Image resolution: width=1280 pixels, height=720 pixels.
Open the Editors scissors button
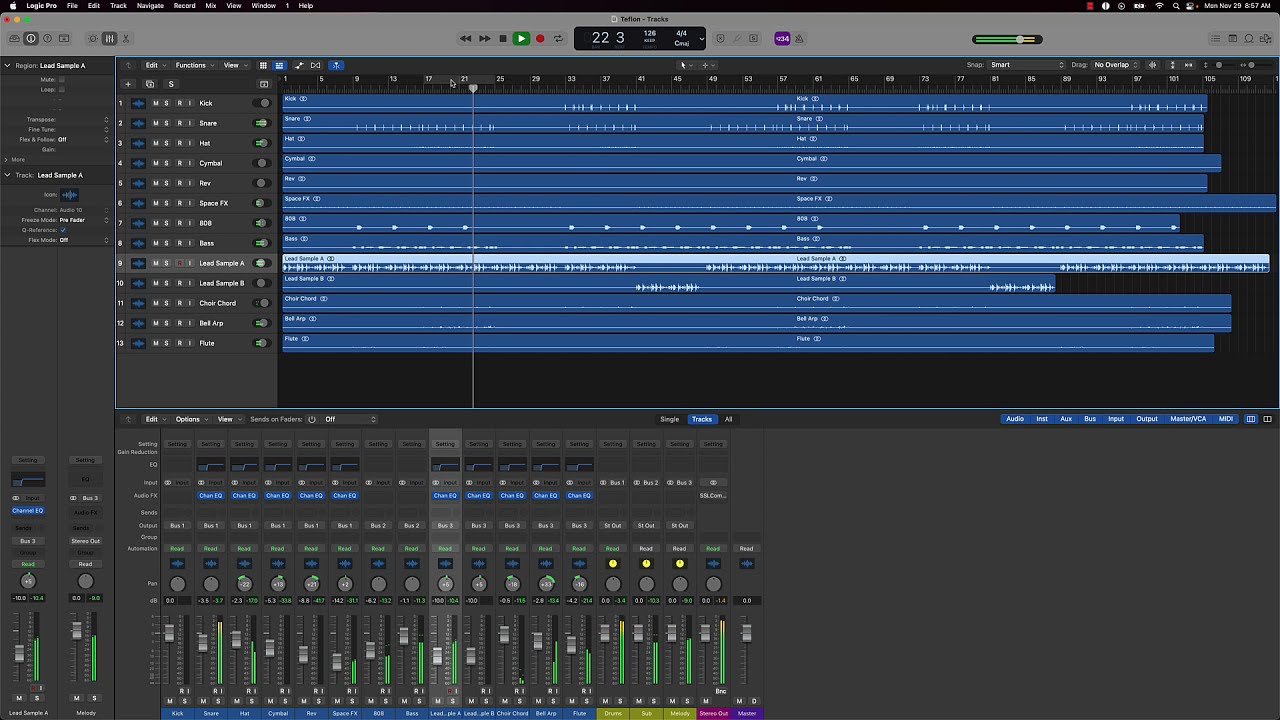[126, 39]
